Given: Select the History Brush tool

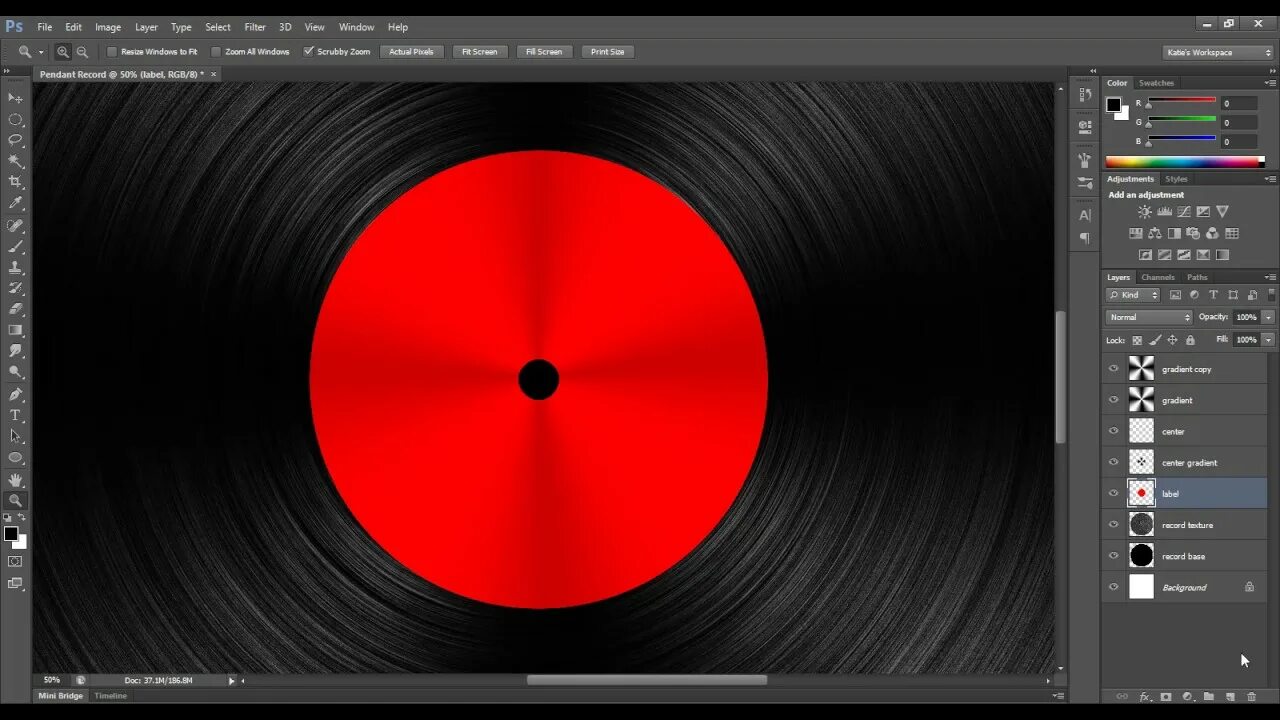Looking at the screenshot, I should click(x=15, y=288).
